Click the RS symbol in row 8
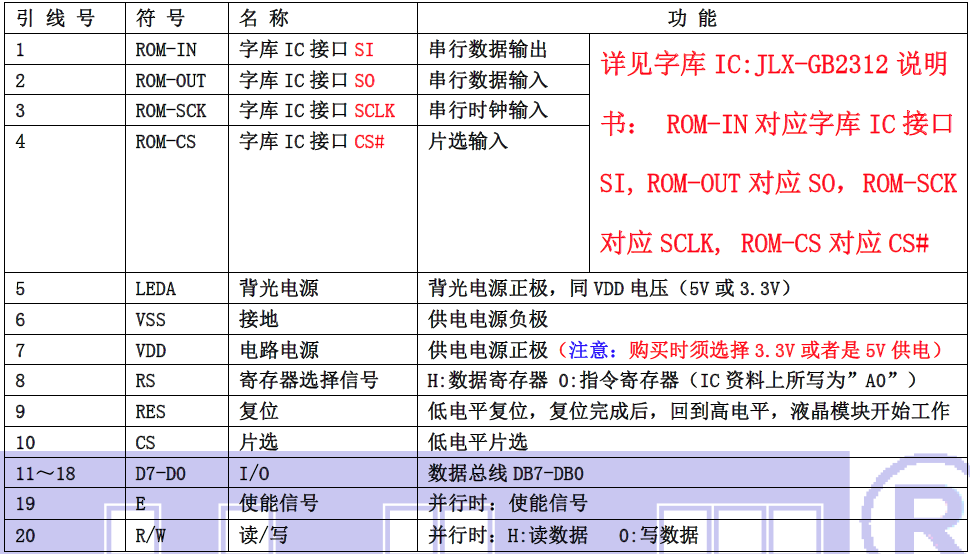Image resolution: width=970 pixels, height=554 pixels. [x=146, y=381]
